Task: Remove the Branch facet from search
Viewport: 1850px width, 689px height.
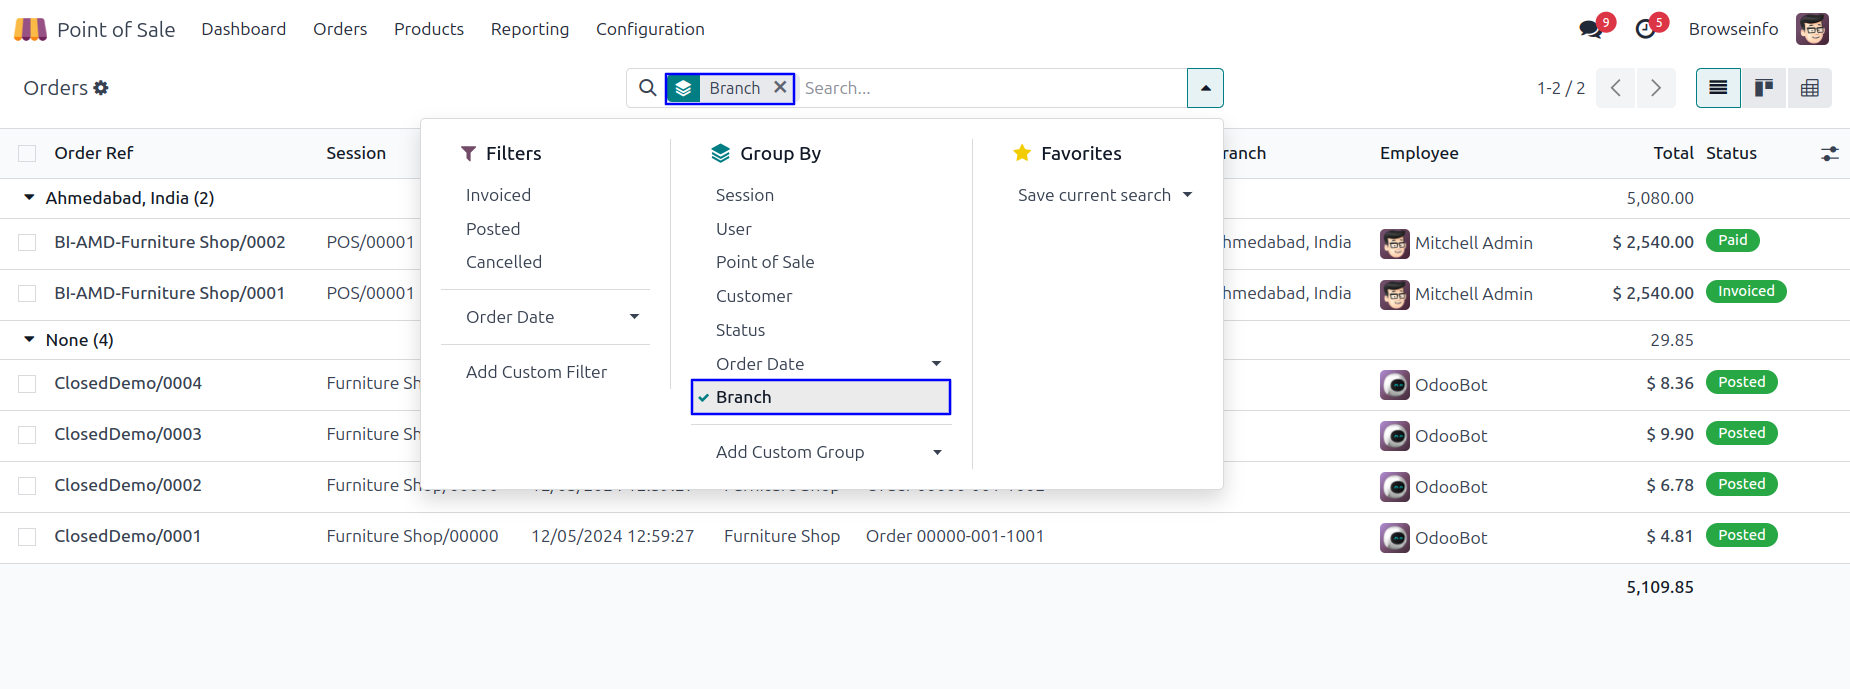Action: (780, 88)
